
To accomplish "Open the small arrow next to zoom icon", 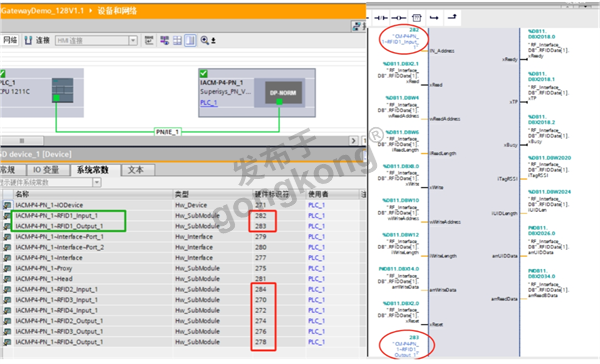I will coord(214,41).
